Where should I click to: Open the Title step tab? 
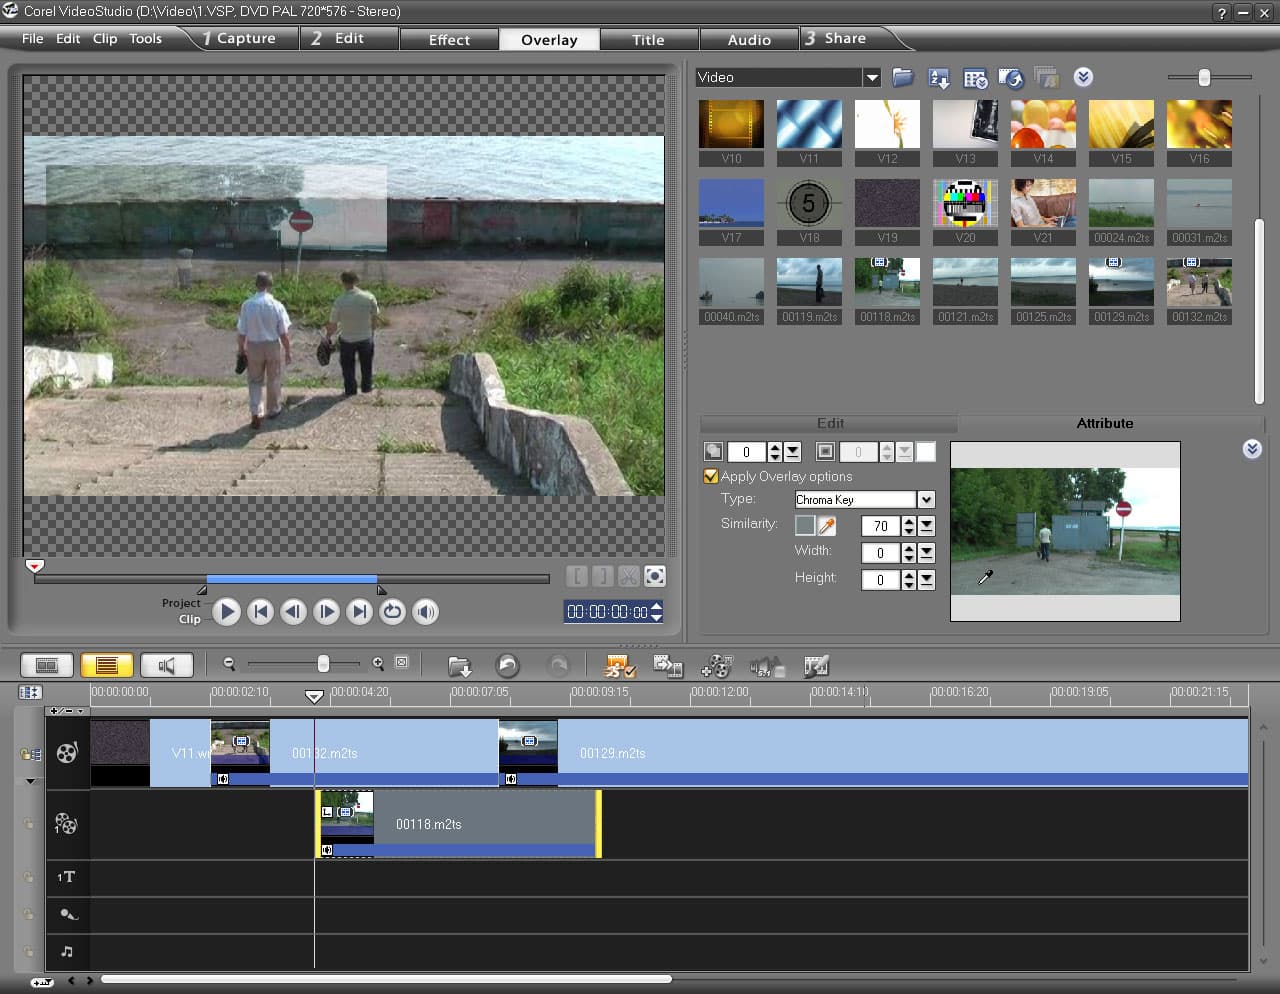648,40
